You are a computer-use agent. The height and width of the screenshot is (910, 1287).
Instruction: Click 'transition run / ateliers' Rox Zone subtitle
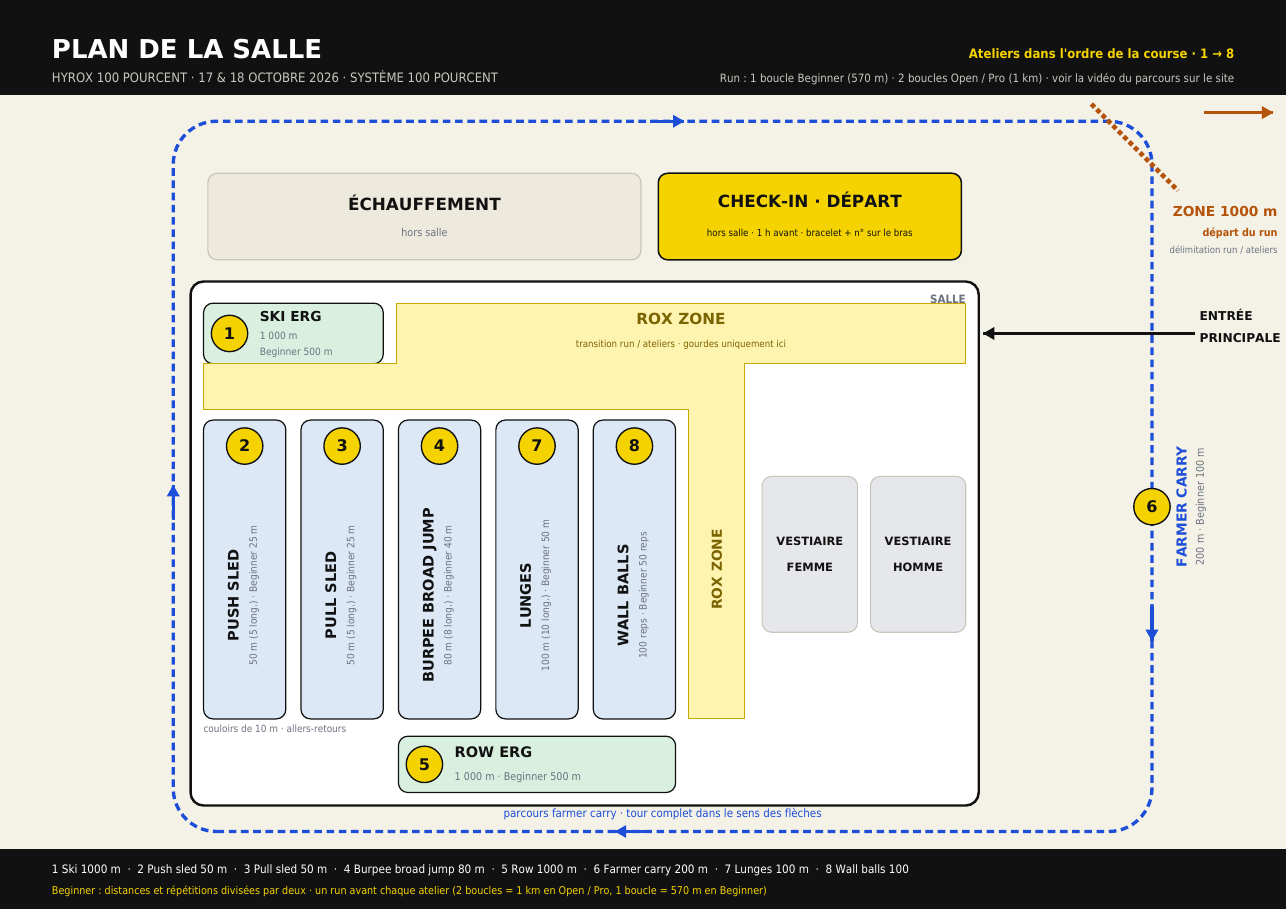tap(681, 344)
